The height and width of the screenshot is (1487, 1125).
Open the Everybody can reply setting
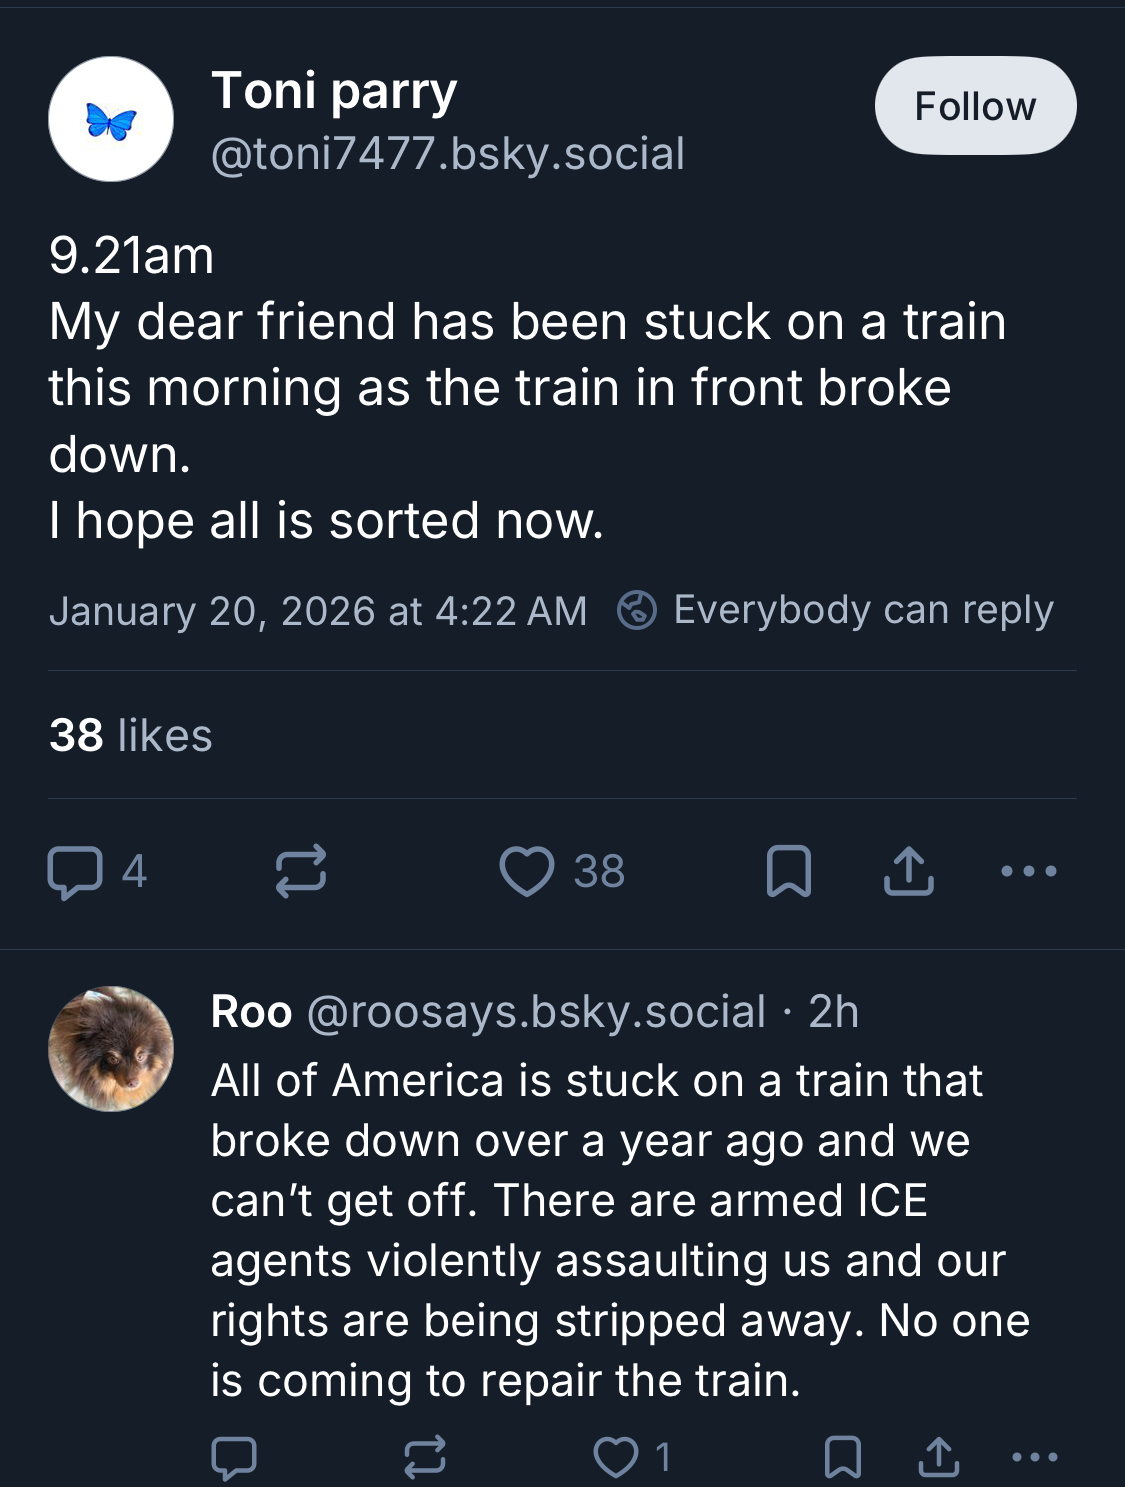tap(836, 610)
